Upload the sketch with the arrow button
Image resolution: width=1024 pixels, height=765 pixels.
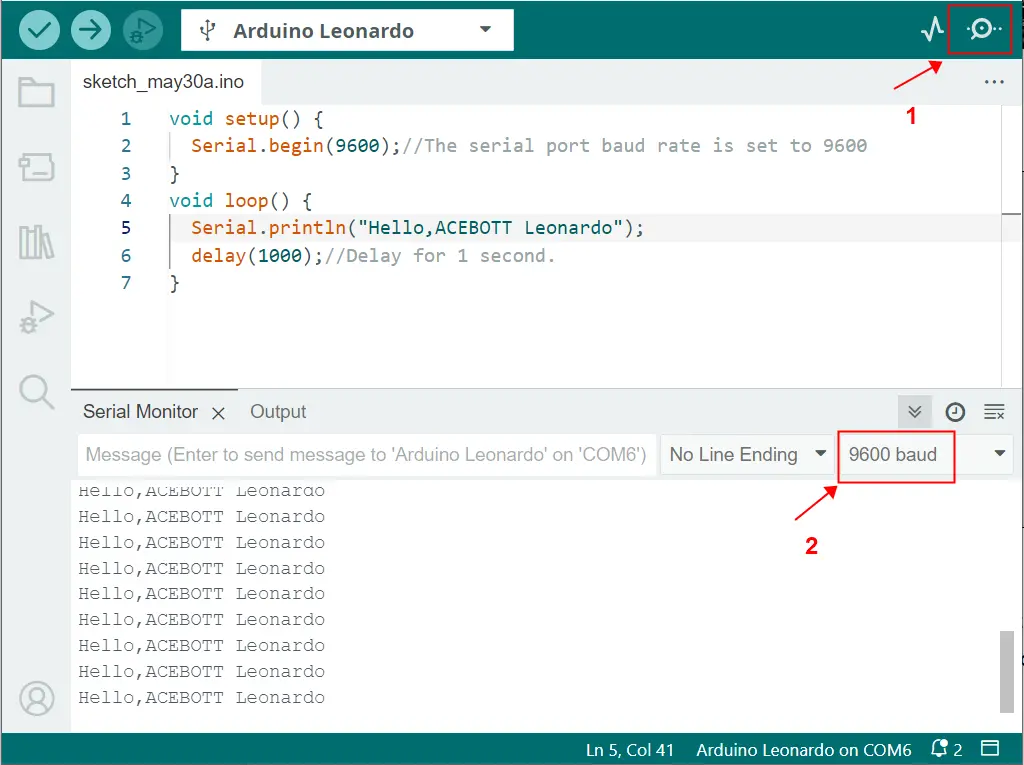[x=92, y=30]
